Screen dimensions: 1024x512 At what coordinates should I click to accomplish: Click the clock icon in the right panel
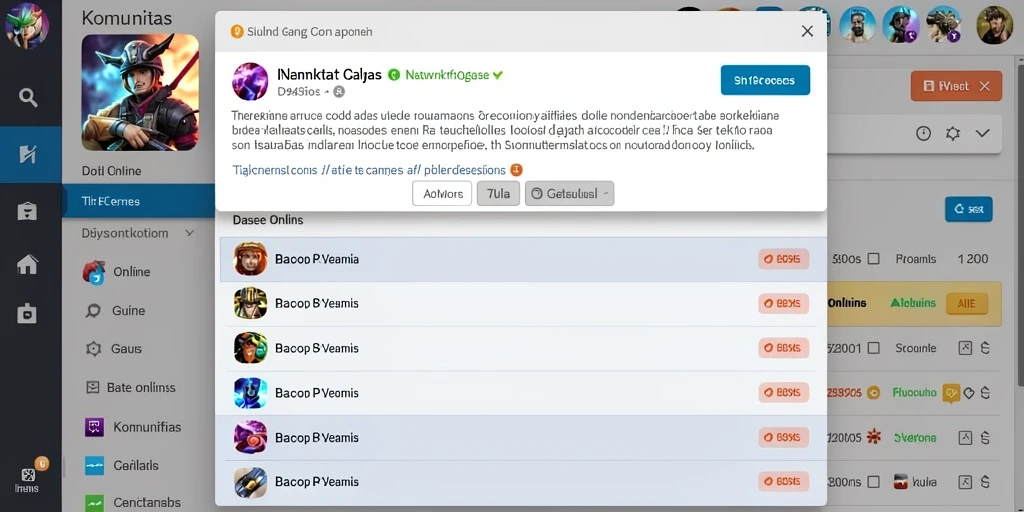coord(923,134)
